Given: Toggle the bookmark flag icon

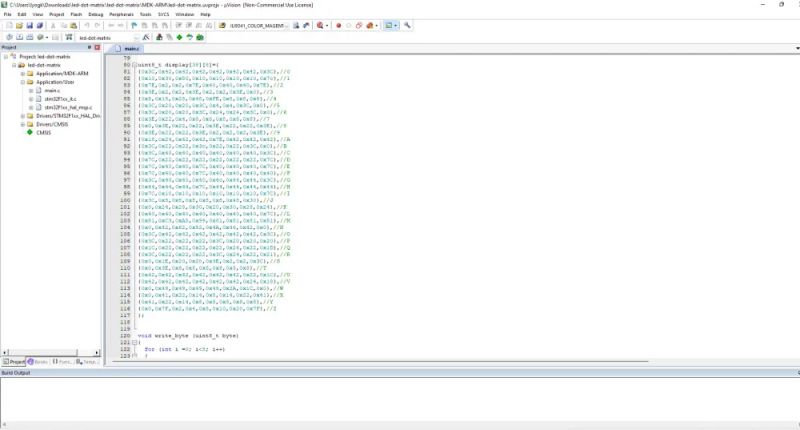Looking at the screenshot, I should coord(134,26).
